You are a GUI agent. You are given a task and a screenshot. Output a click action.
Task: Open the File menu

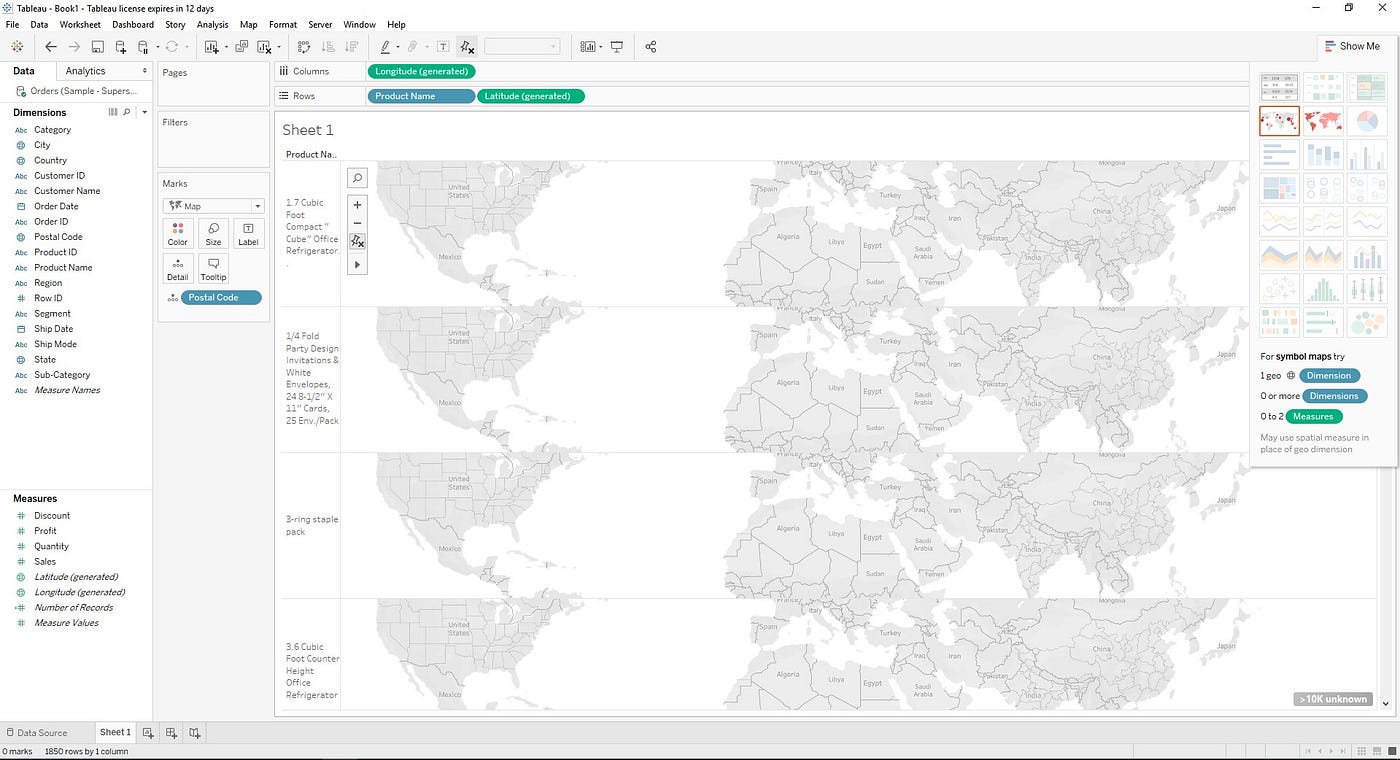(12, 24)
